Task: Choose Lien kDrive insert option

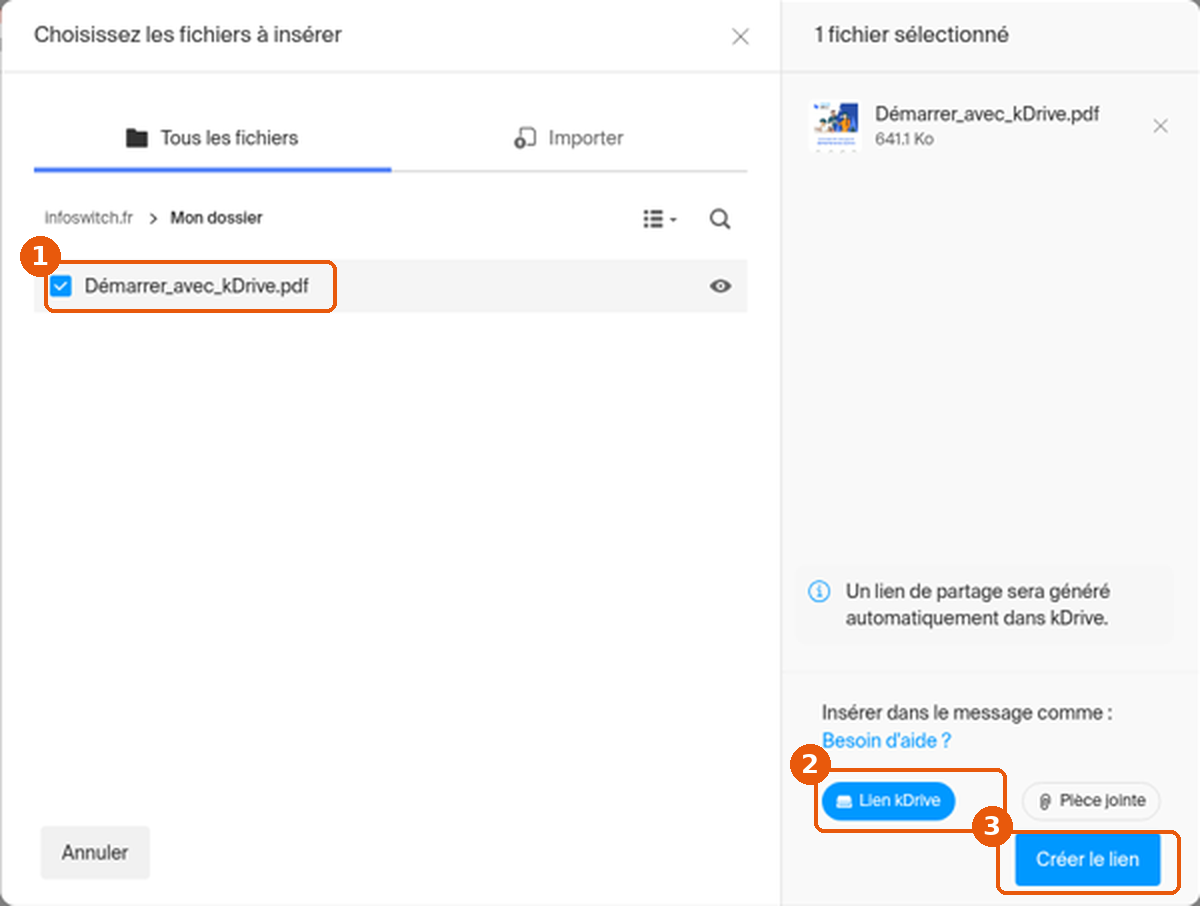Action: coord(888,801)
